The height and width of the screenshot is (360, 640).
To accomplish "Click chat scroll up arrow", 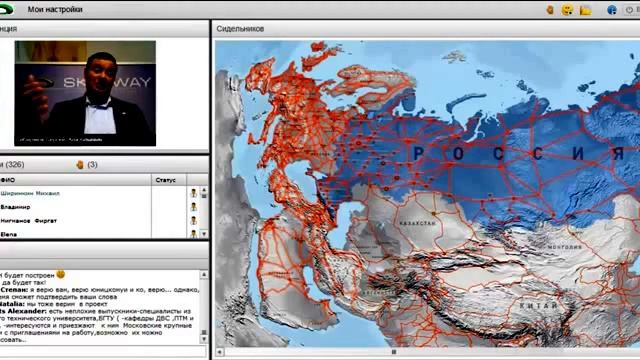I will [x=204, y=275].
